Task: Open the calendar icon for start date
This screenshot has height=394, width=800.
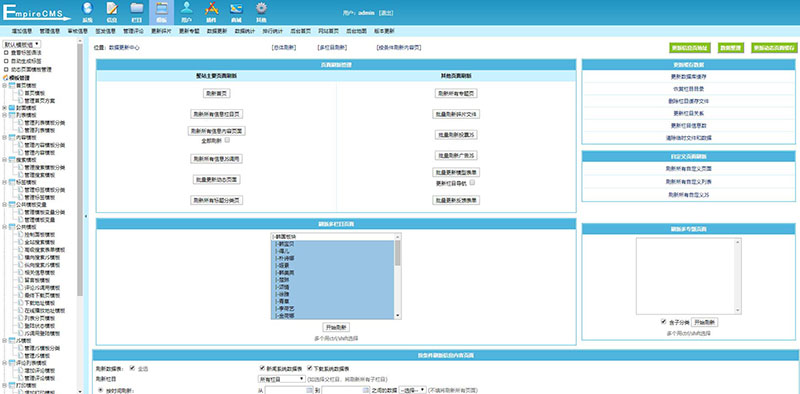Action: pos(309,390)
